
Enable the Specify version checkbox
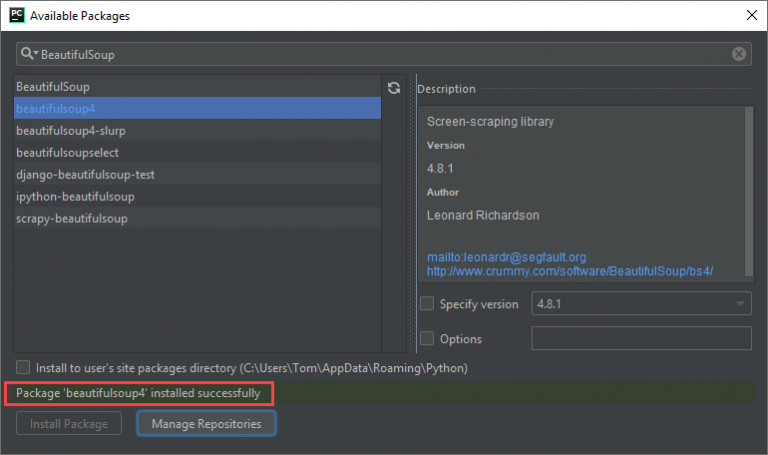427,304
